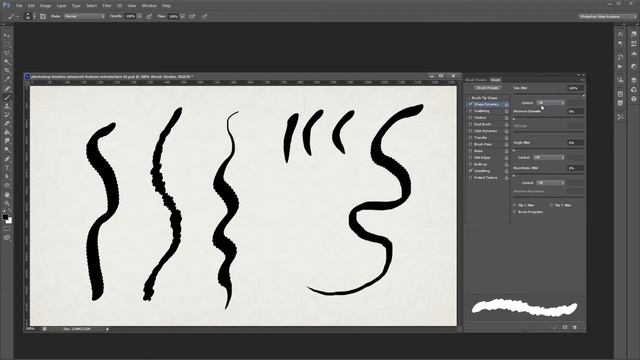Click the Minimum Diameter value field
Viewport: 640px width, 360px height.
tap(576, 111)
